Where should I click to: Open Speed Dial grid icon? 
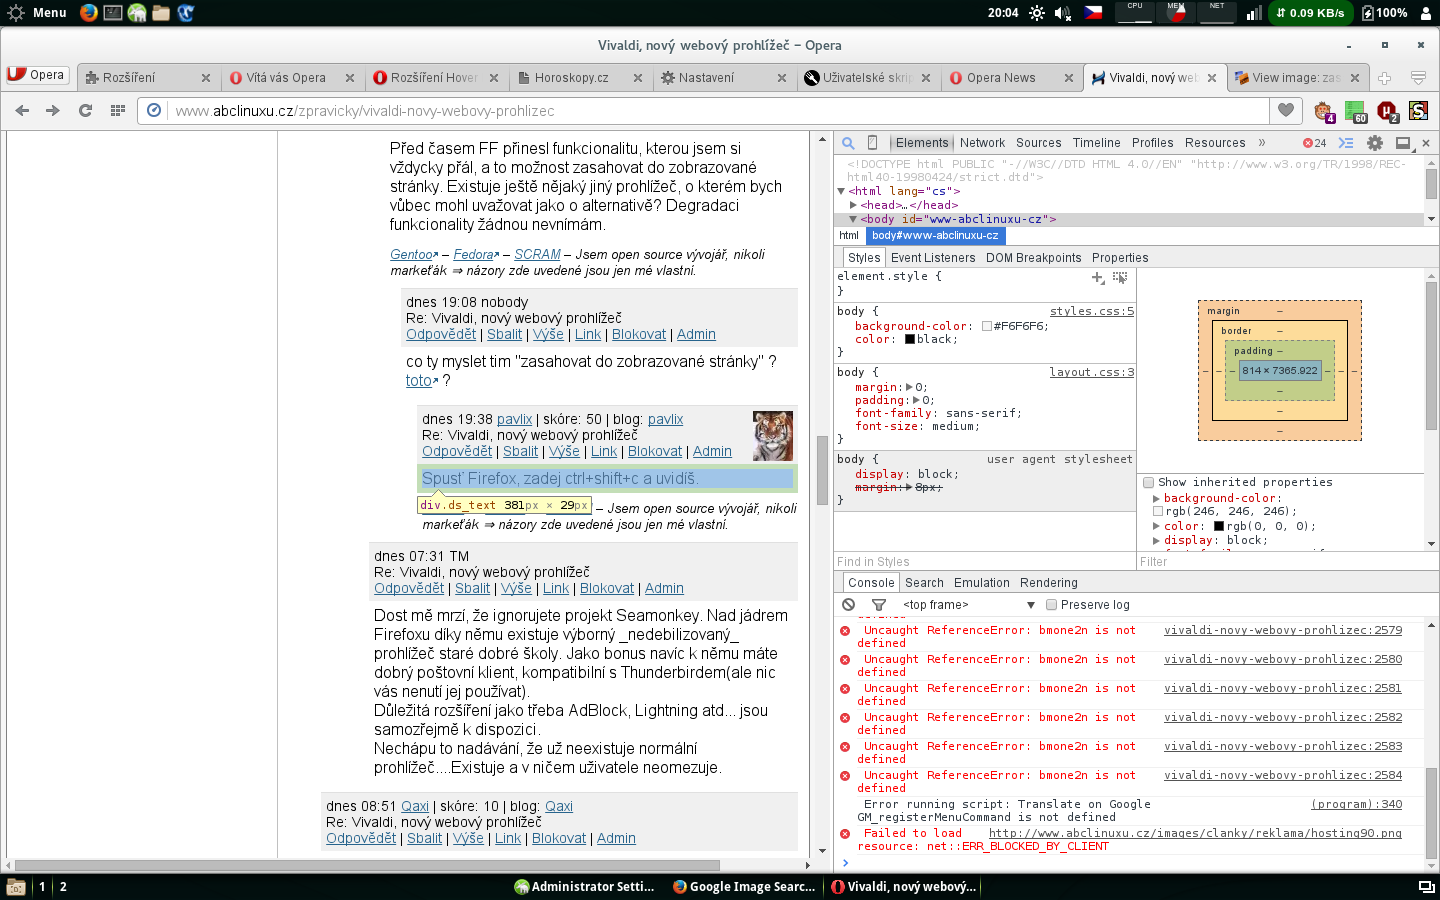tap(117, 111)
